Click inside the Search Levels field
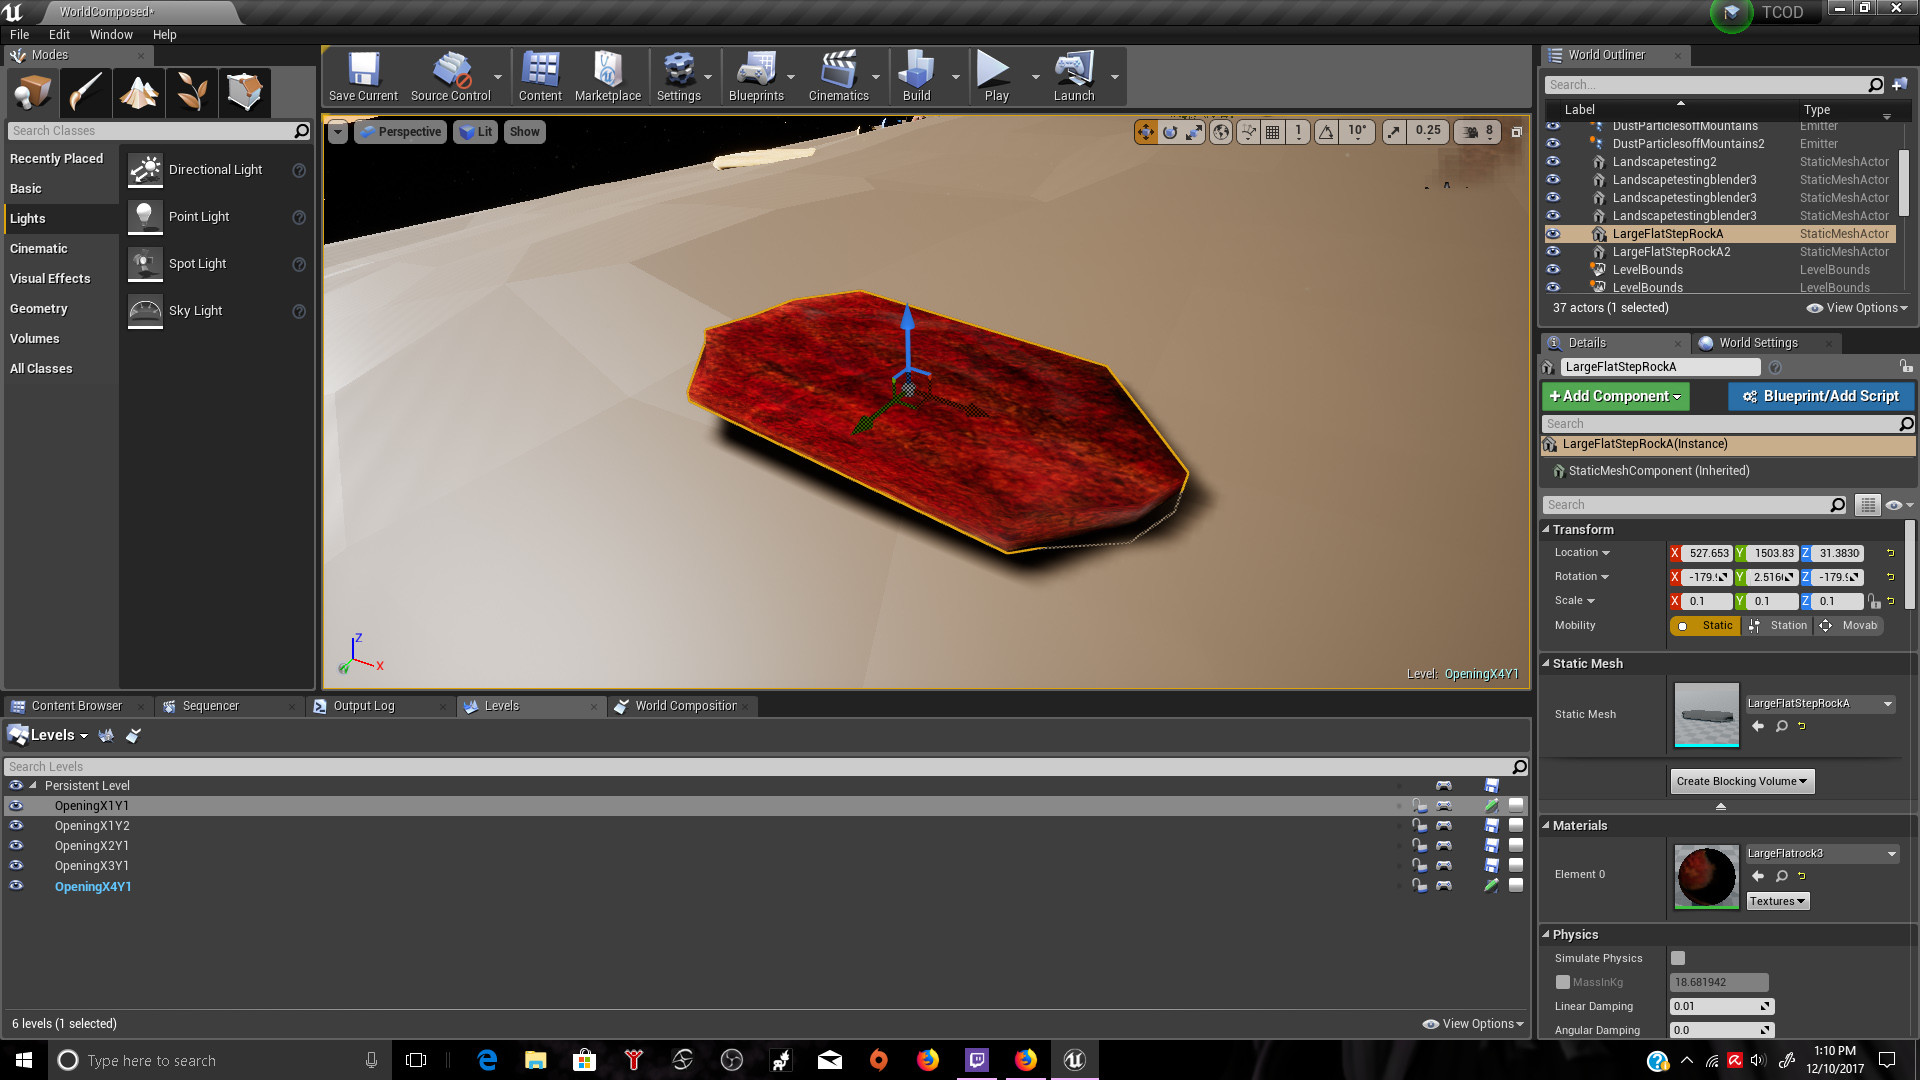1920x1080 pixels. pos(700,766)
